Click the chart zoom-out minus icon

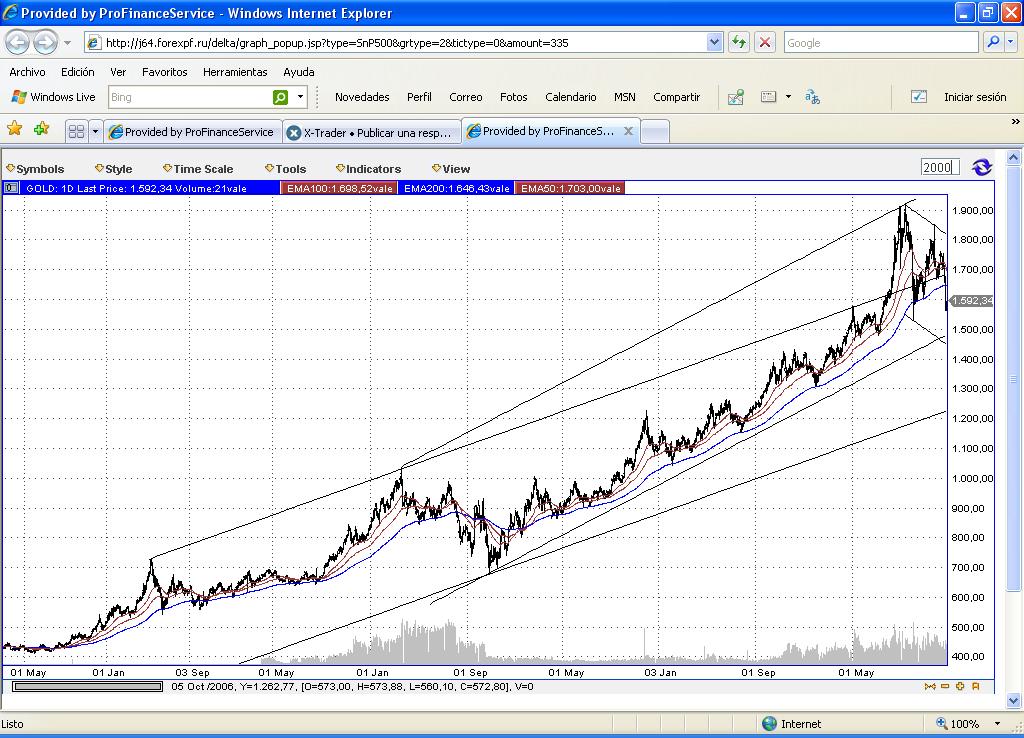click(x=945, y=686)
